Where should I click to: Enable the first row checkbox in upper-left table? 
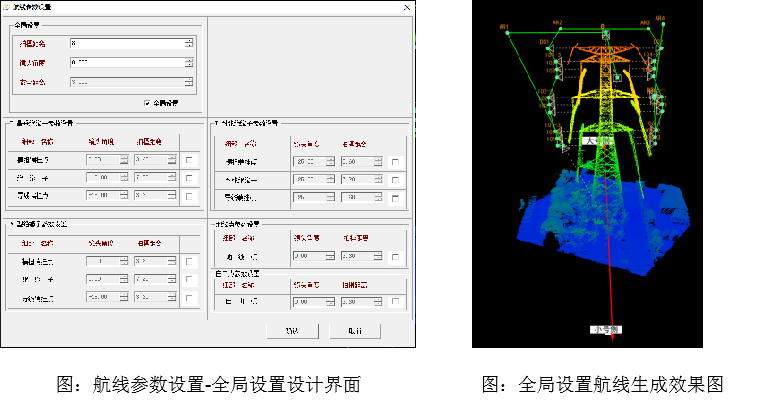(x=190, y=160)
